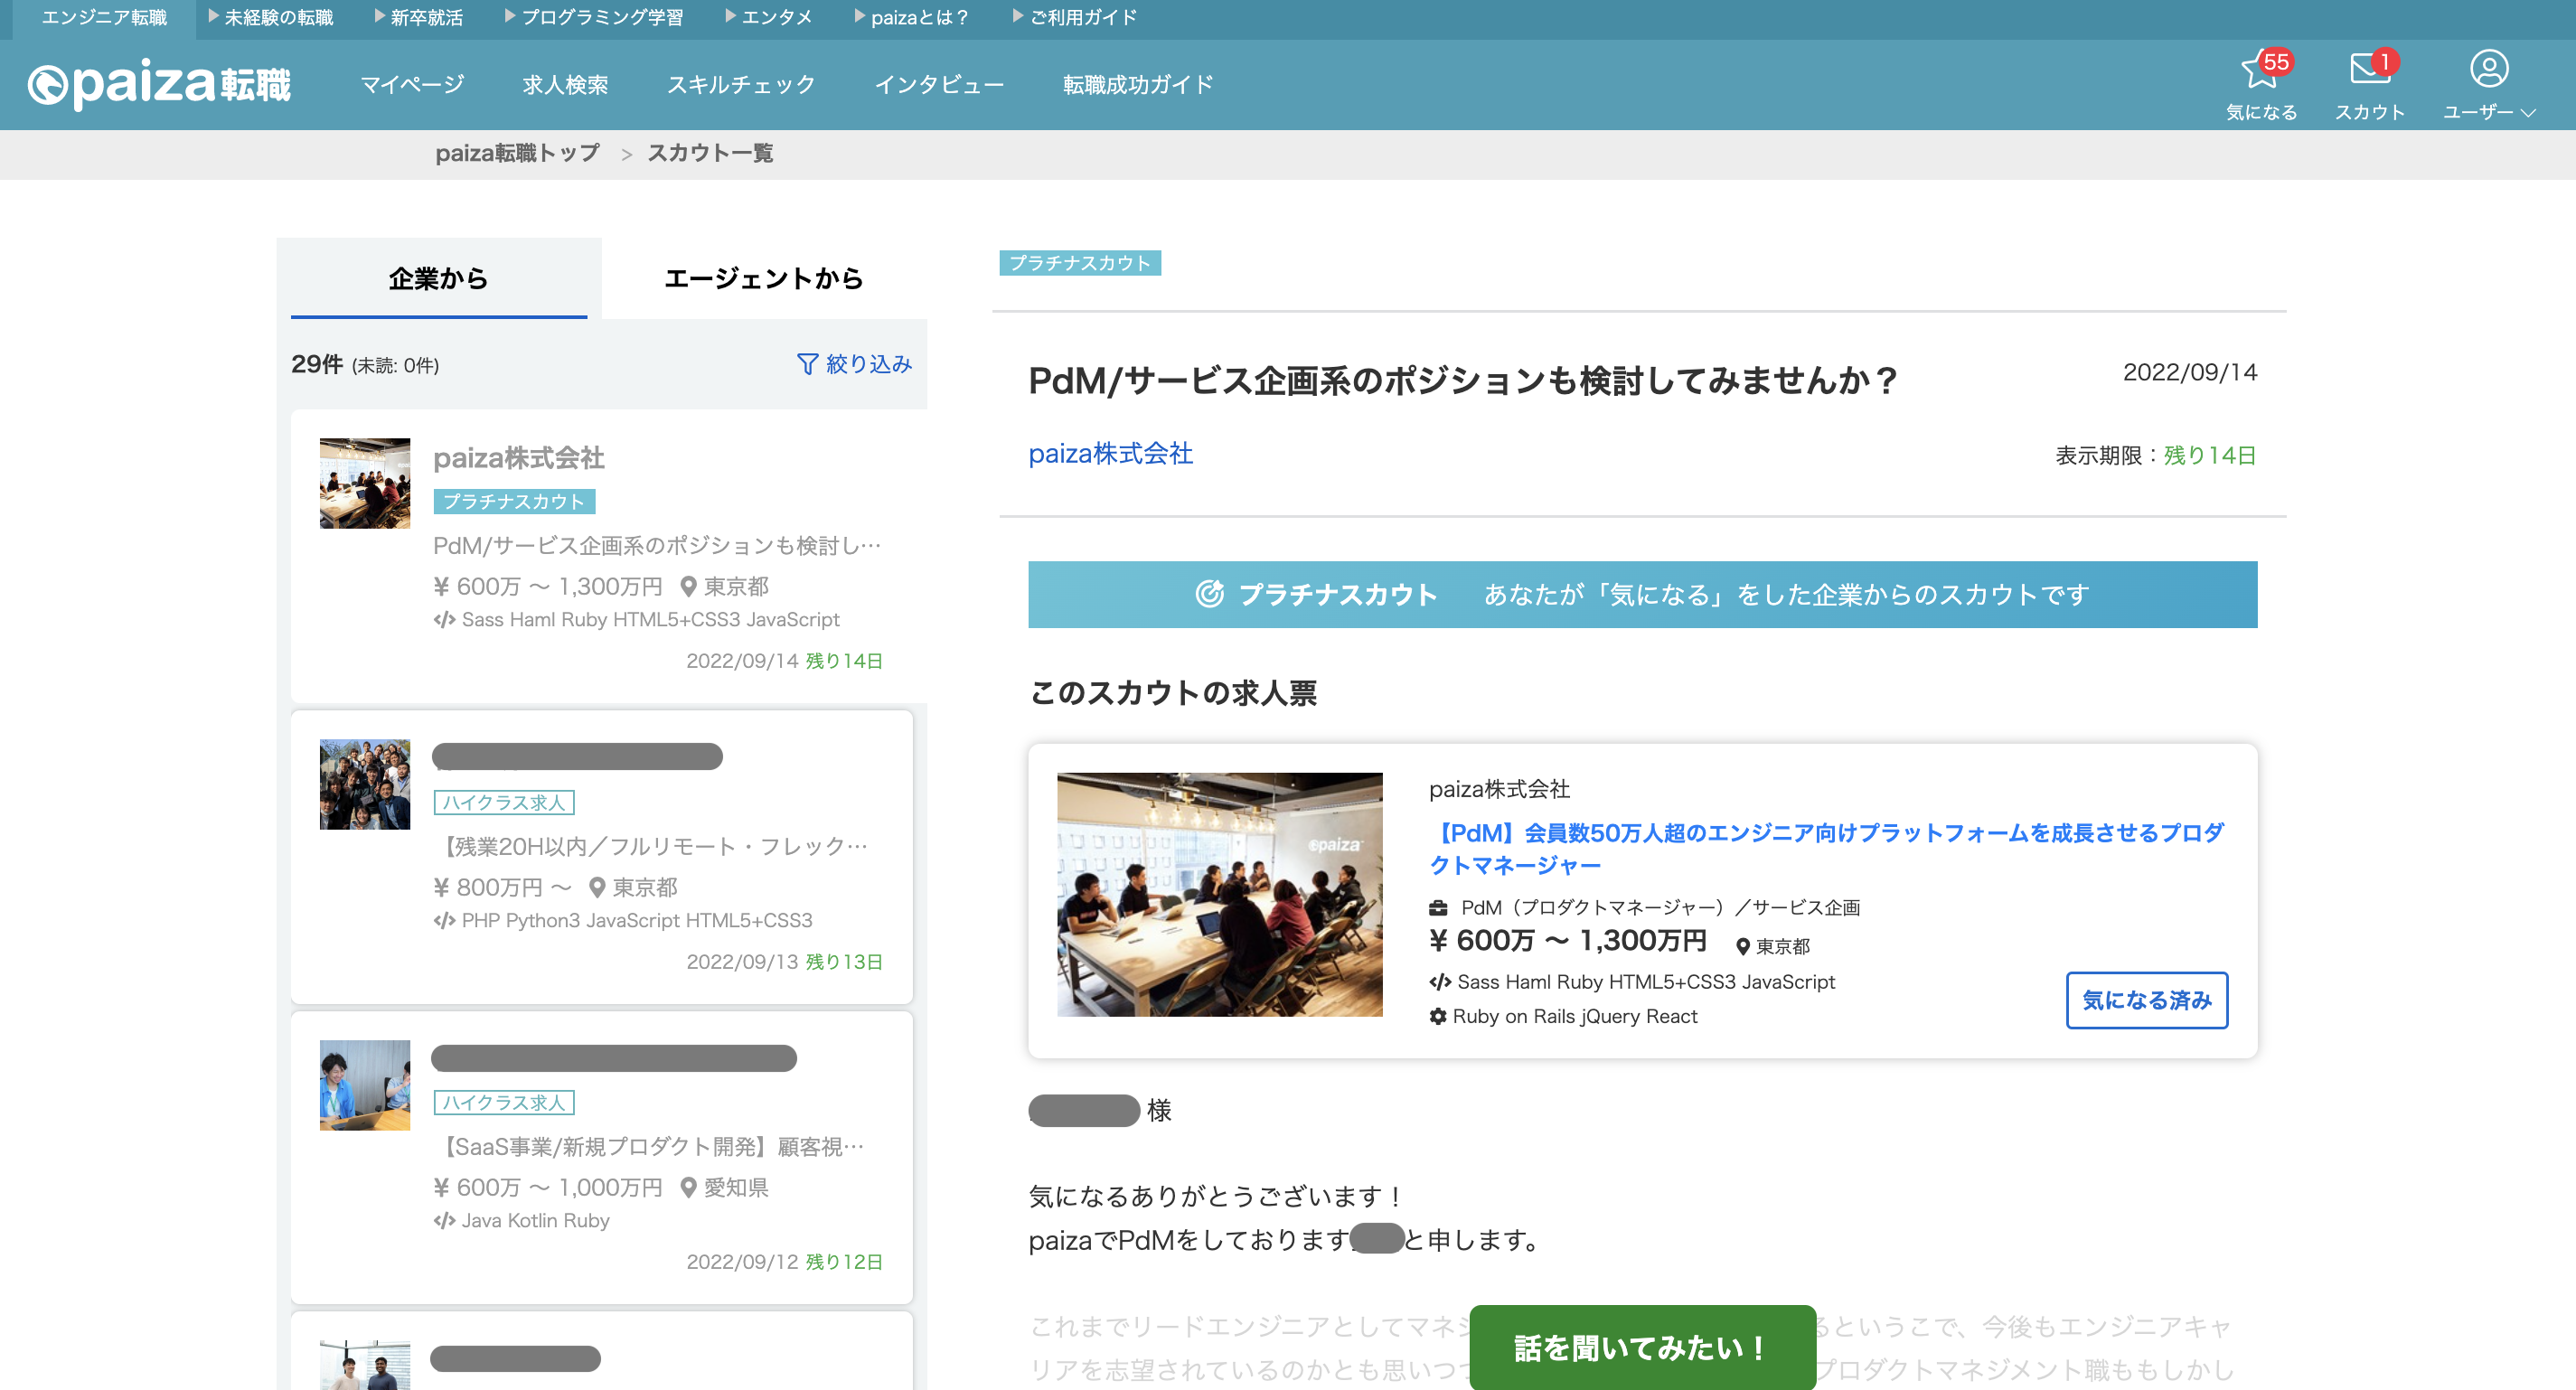Click the job posting office photo
Screen dimensions: 2576x1390
click(1220, 894)
